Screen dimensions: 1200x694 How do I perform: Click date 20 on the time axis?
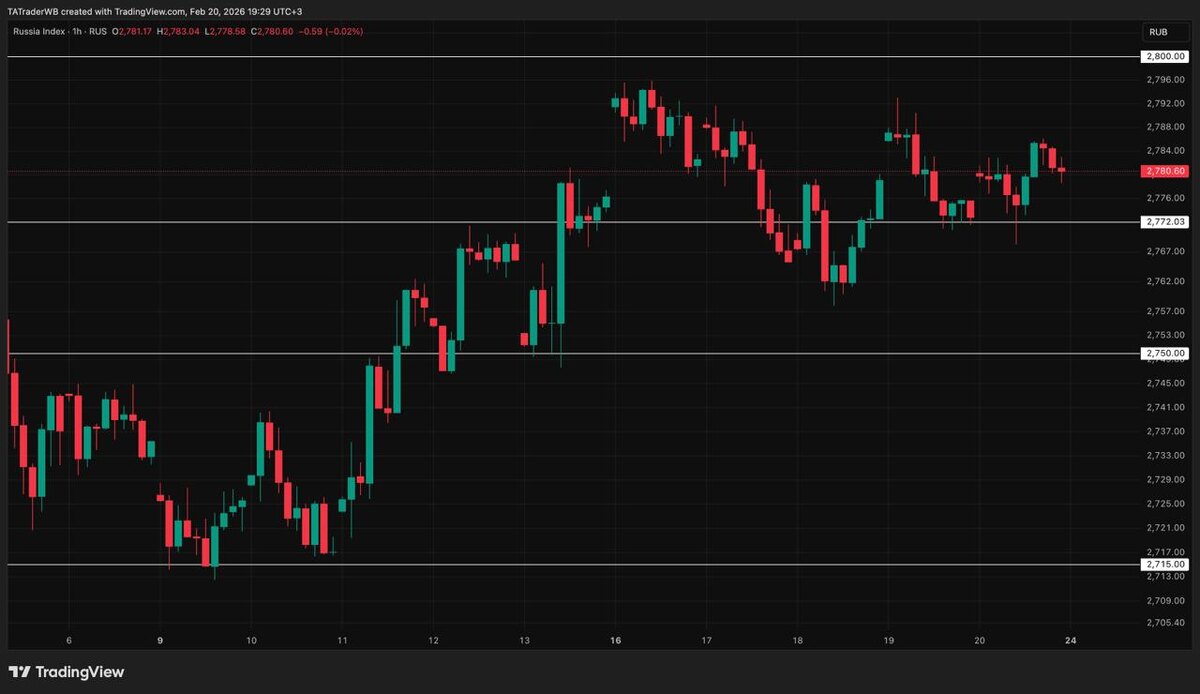pyautogui.click(x=979, y=640)
